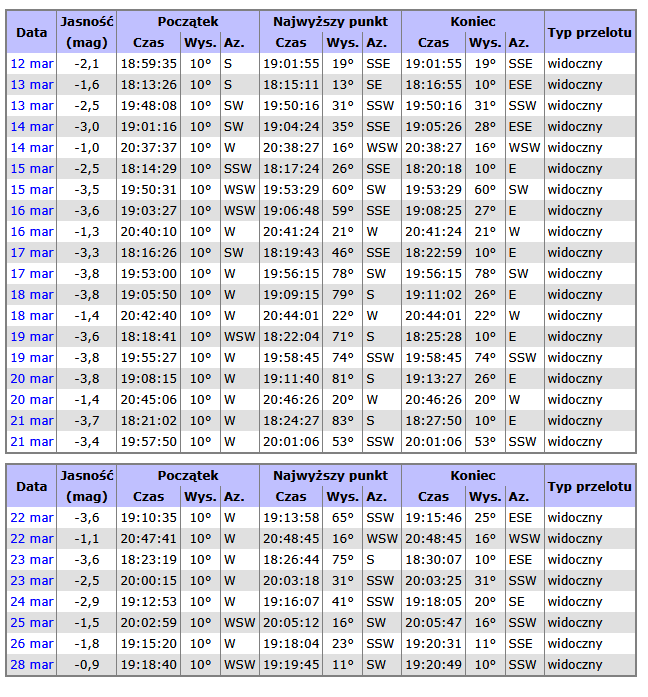Open 13 mar pass starting at 19:48:08
Screen dimensions: 648x697
coord(32,105)
